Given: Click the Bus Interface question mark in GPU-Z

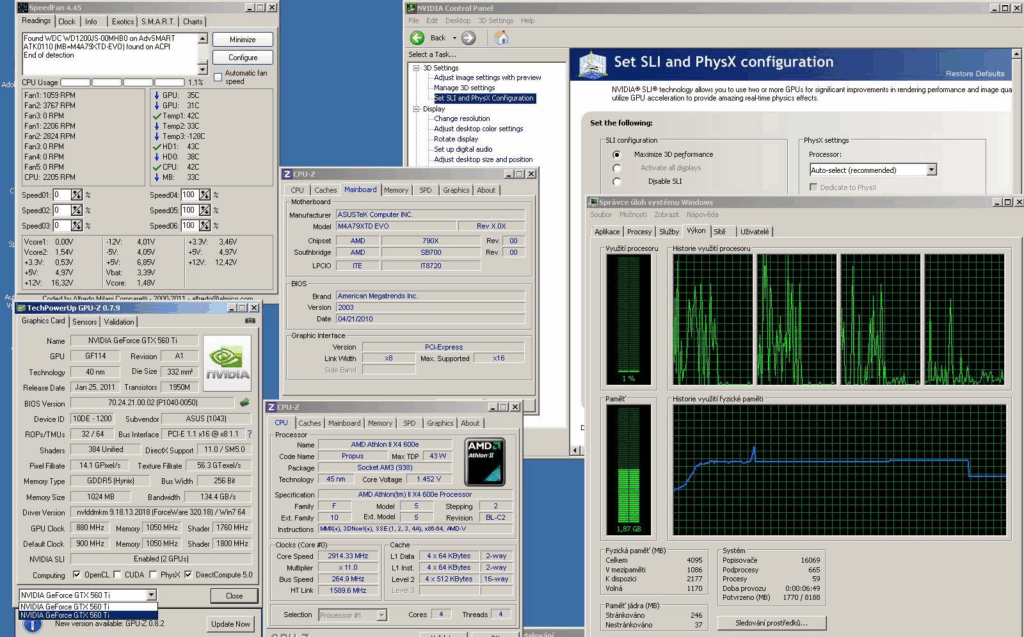Looking at the screenshot, I should click(249, 434).
